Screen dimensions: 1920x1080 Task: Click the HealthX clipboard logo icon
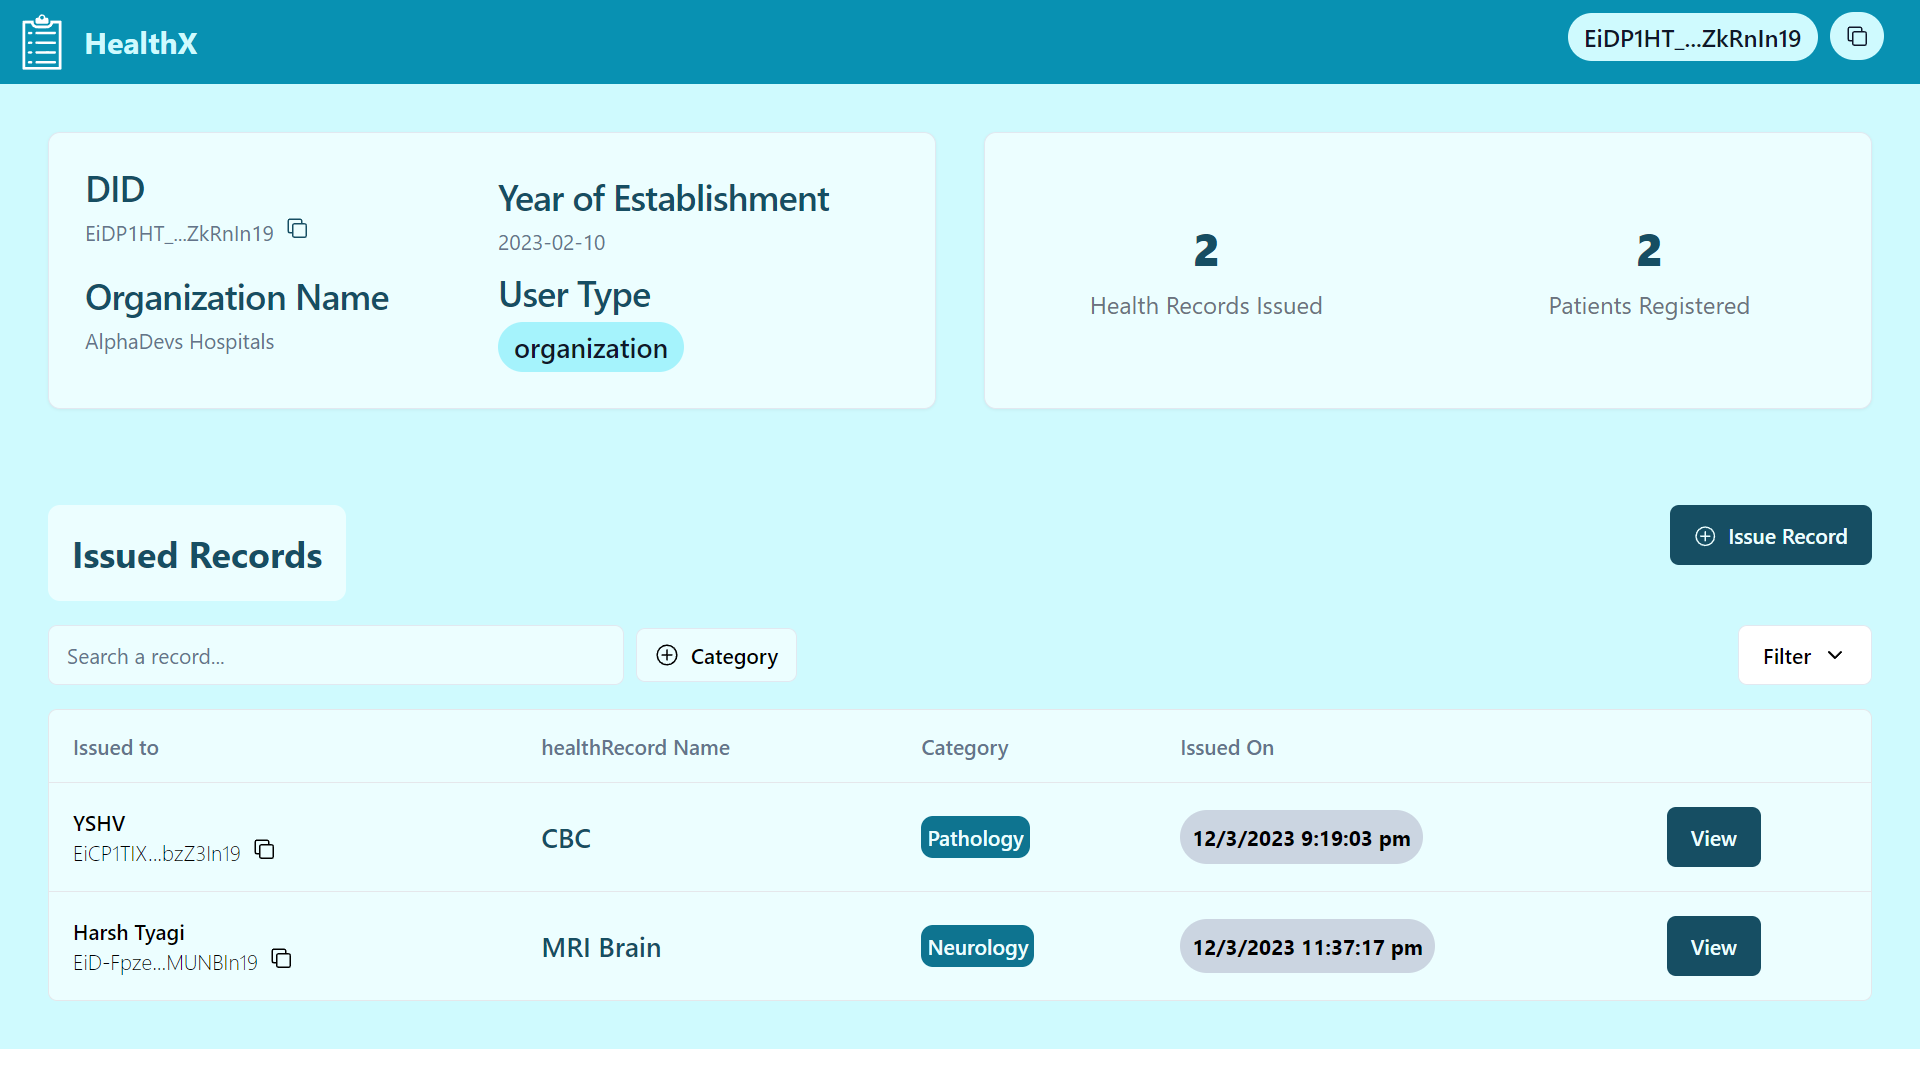(42, 42)
